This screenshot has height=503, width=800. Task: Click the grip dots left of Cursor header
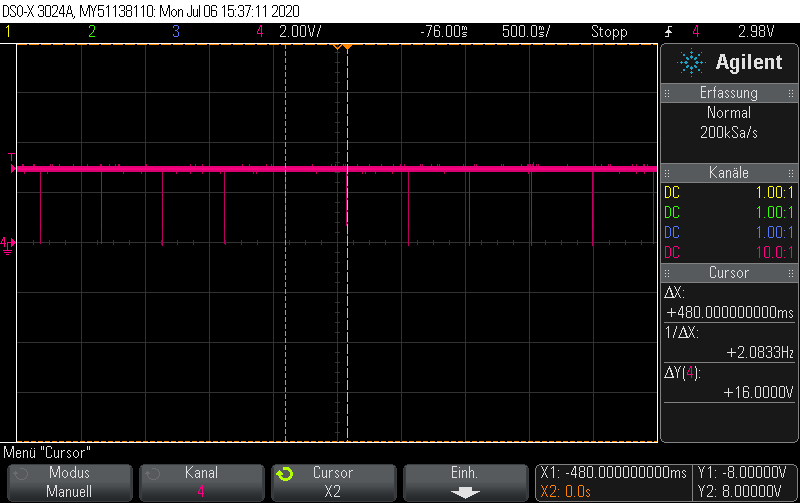pyautogui.click(x=667, y=273)
